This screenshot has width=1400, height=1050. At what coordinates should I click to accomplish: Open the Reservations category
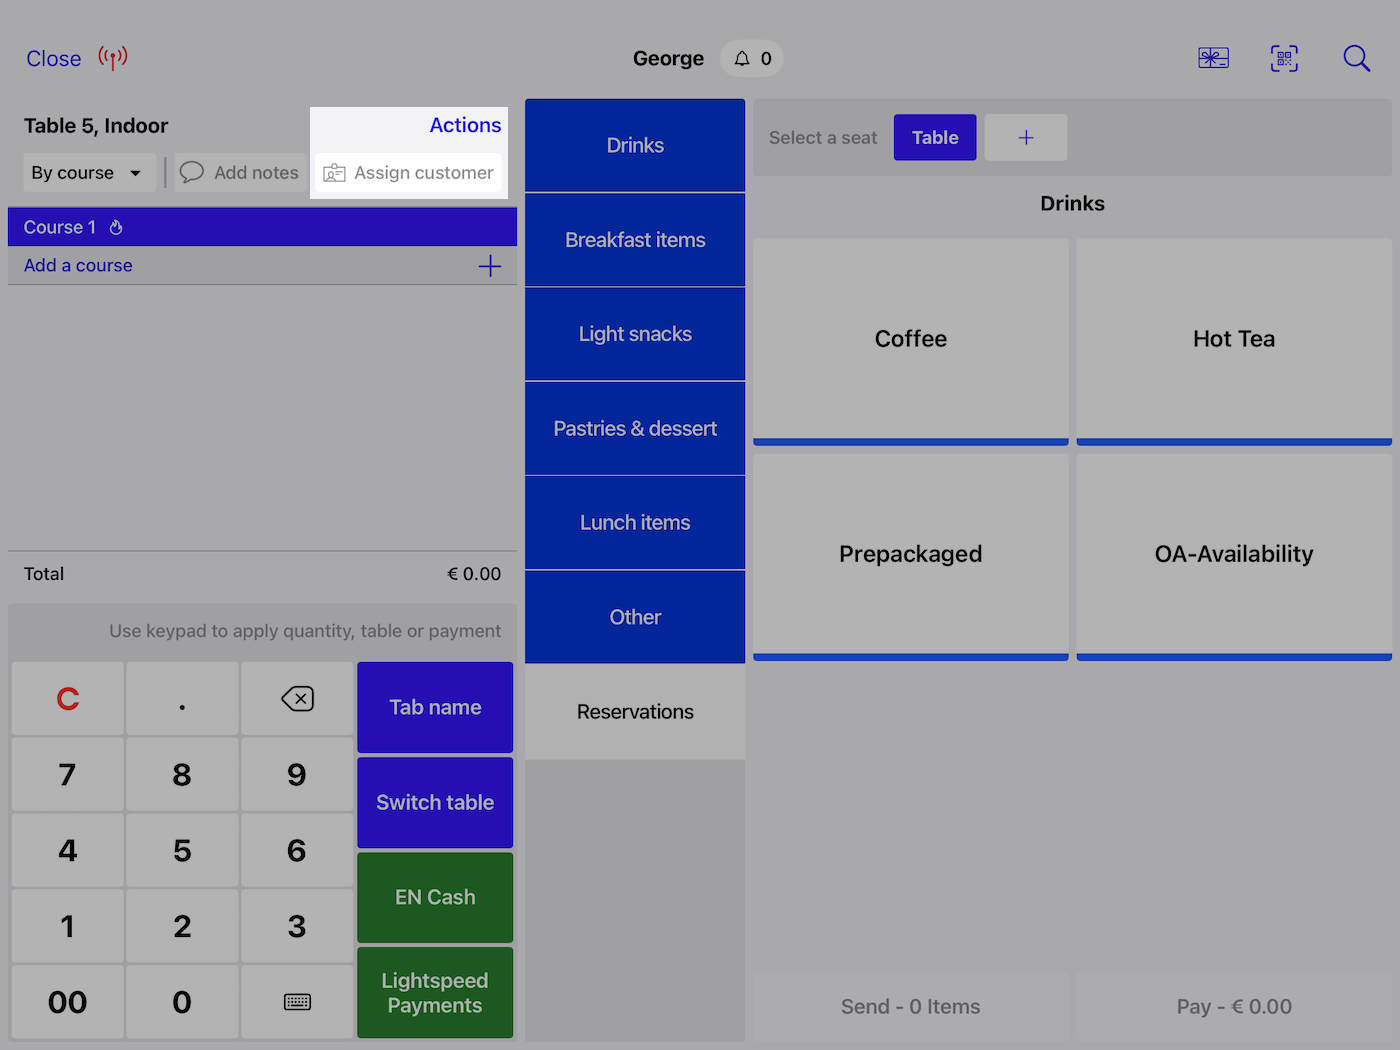635,712
